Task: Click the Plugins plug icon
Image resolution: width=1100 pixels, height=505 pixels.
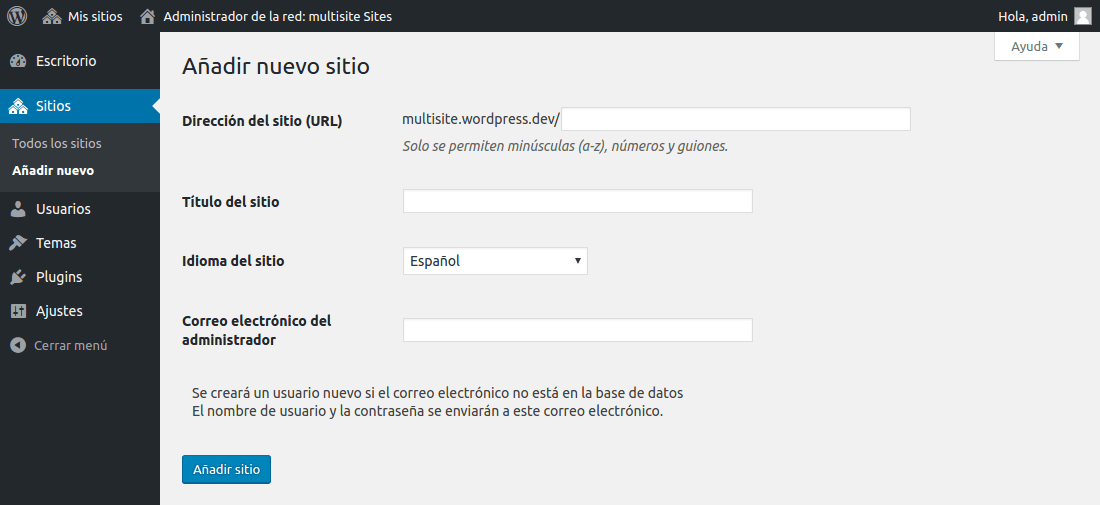Action: pyautogui.click(x=18, y=277)
